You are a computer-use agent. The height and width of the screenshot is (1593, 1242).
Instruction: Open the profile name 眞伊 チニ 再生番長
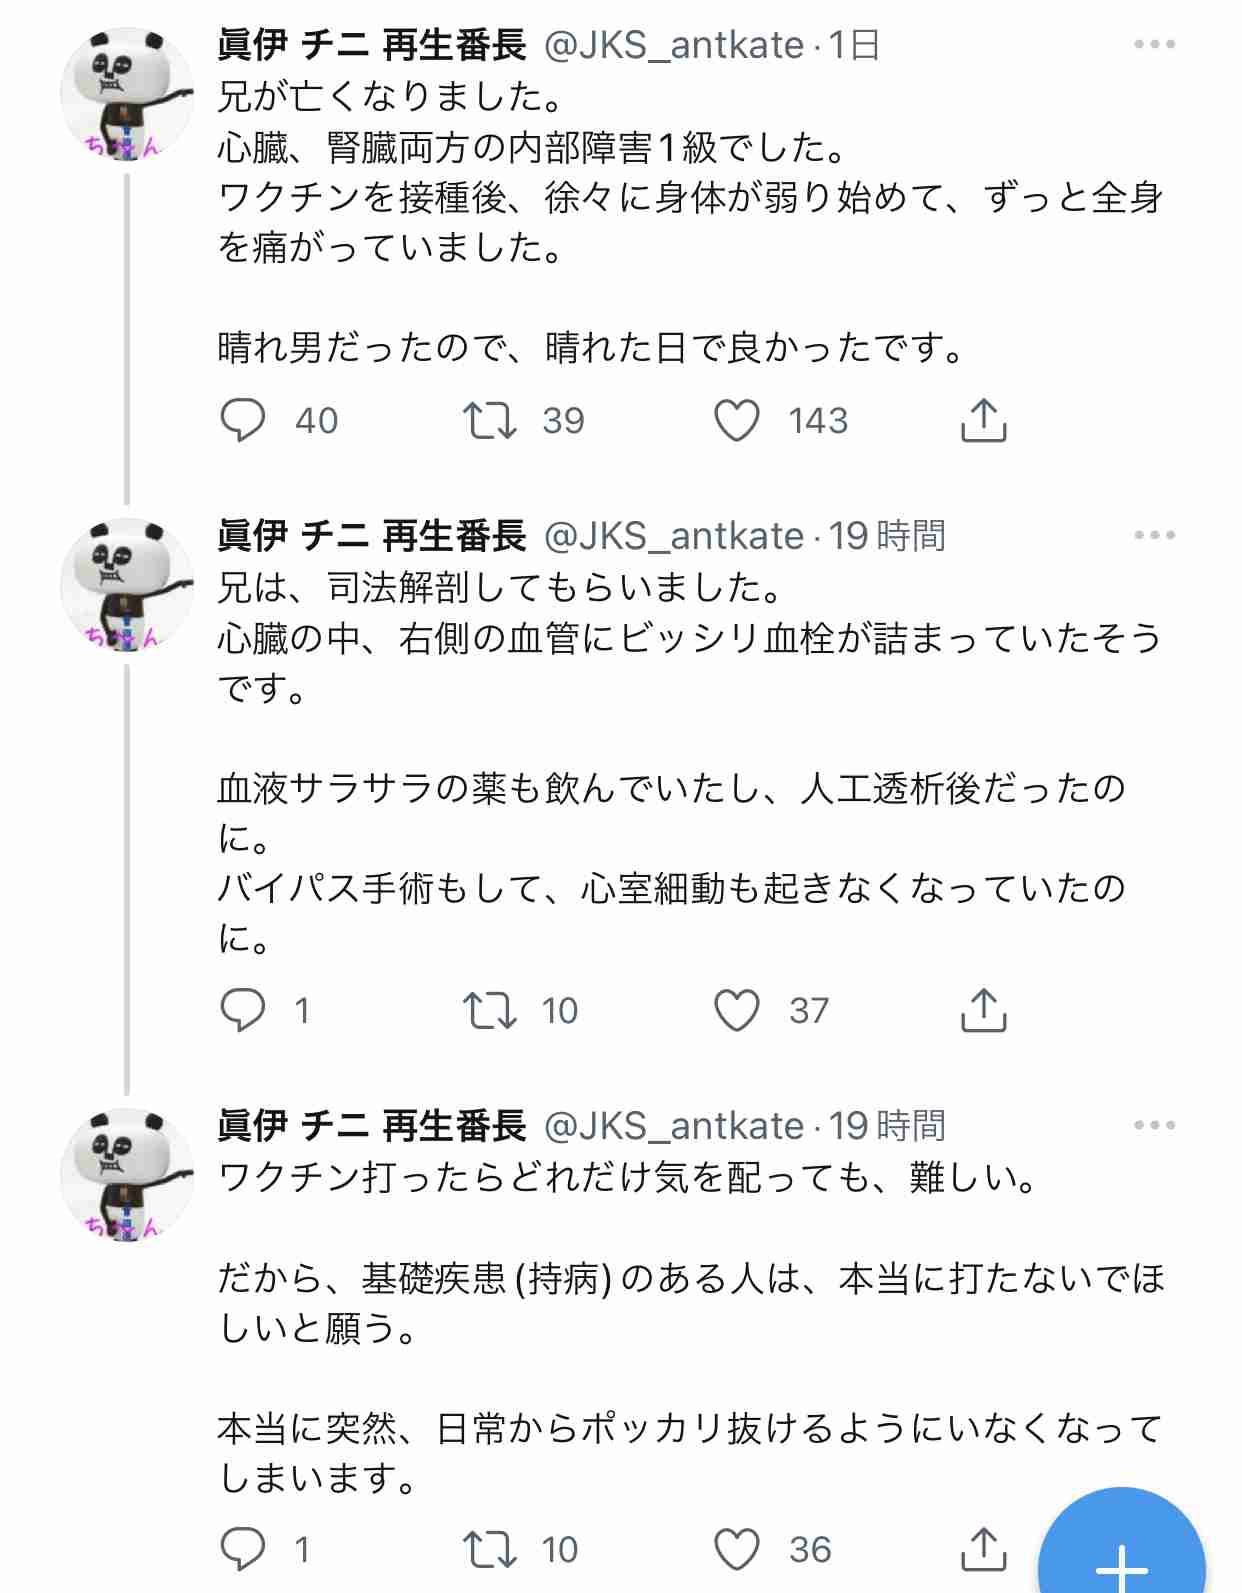click(x=372, y=42)
